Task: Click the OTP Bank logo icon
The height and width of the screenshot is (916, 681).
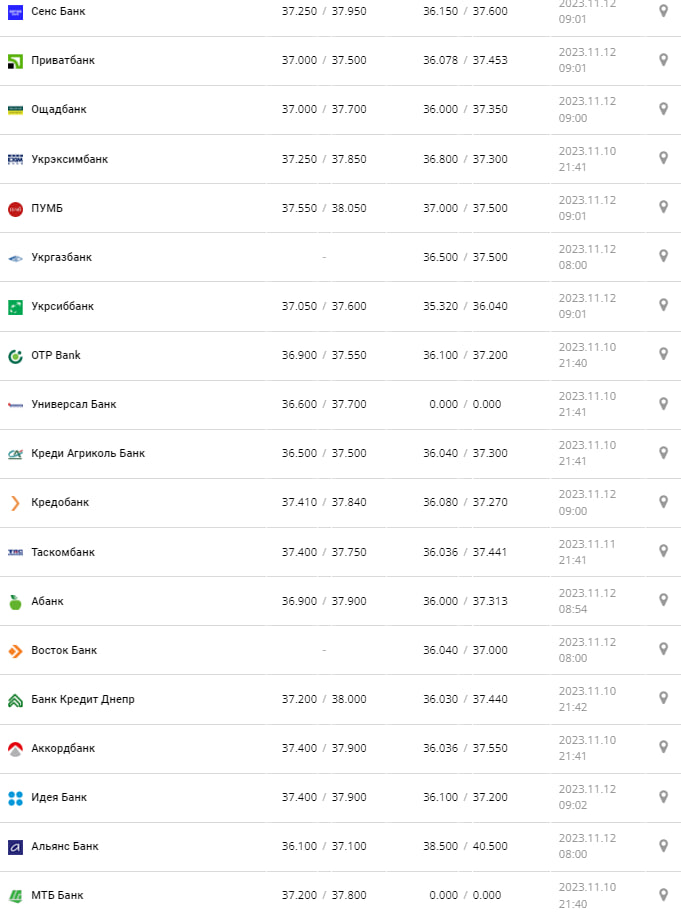Action: (15, 356)
